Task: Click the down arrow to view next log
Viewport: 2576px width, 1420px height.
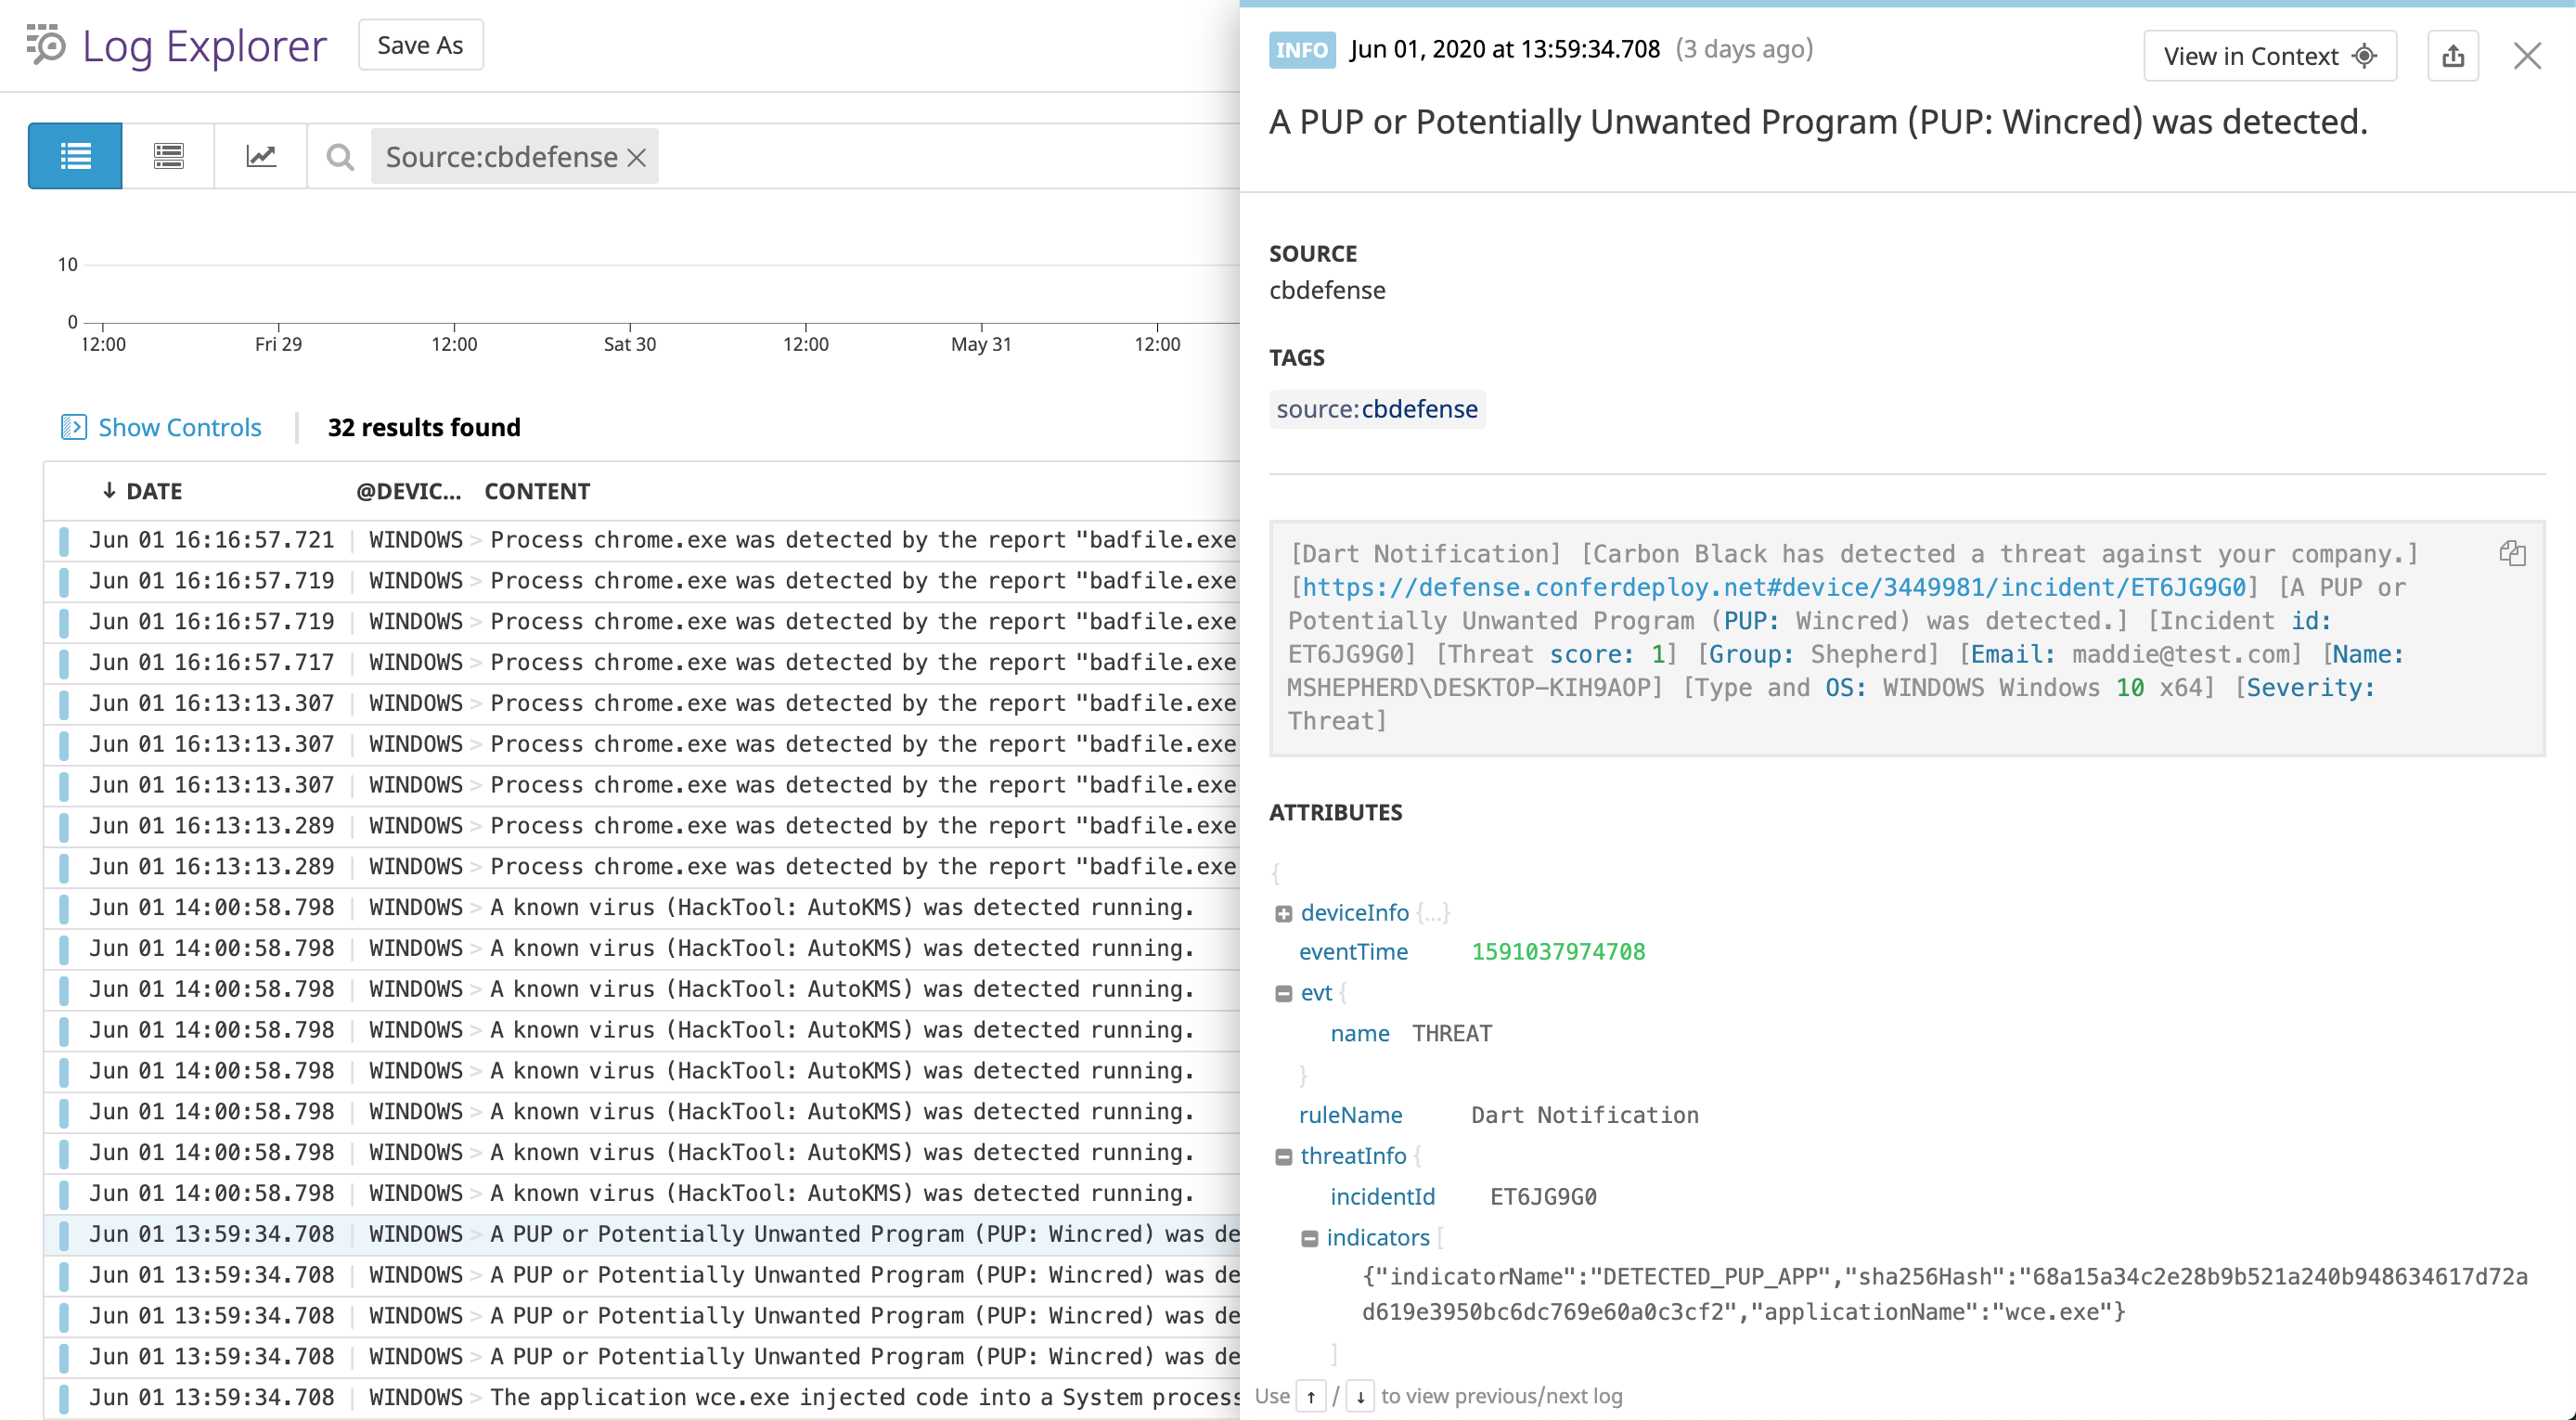Action: coord(1361,1396)
